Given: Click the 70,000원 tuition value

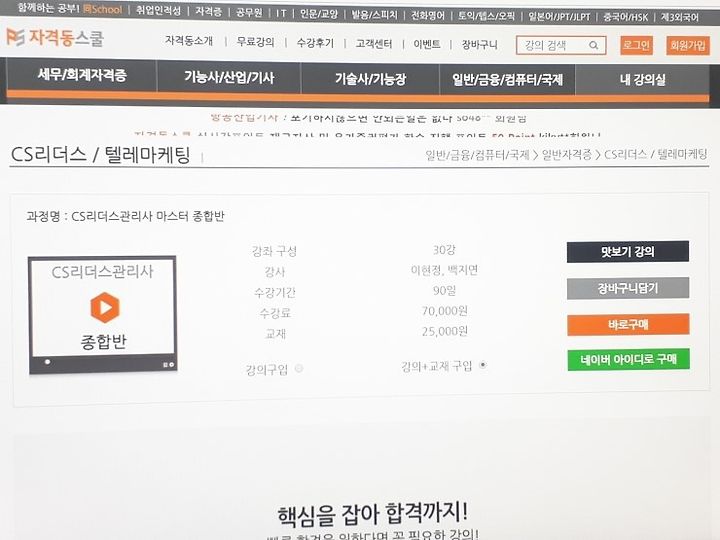Looking at the screenshot, I should [444, 311].
